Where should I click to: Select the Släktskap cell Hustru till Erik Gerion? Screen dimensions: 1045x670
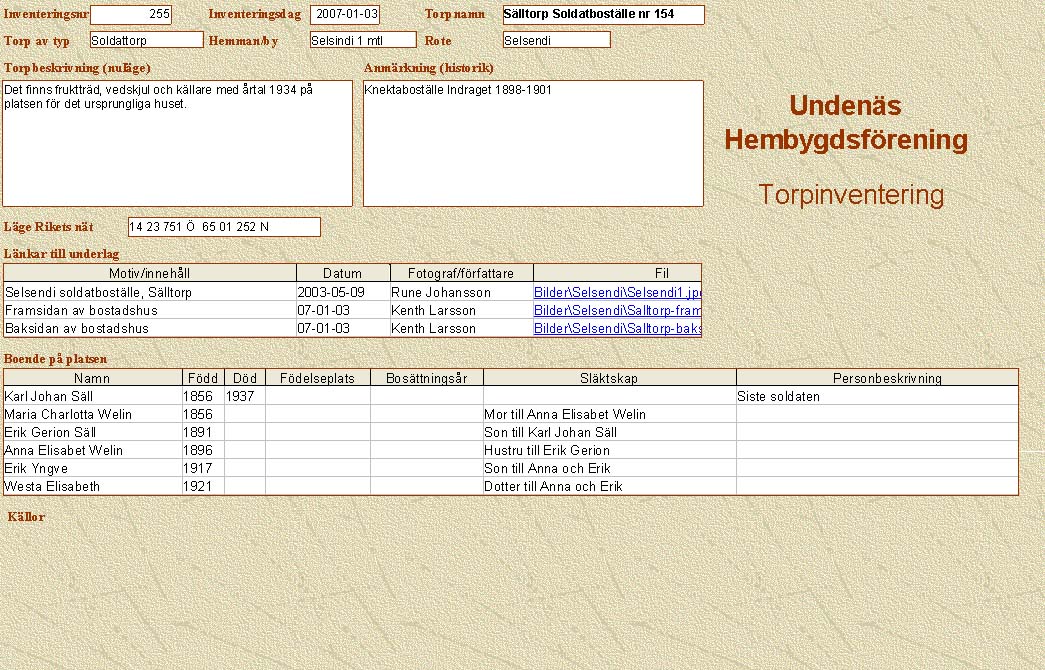coord(609,451)
